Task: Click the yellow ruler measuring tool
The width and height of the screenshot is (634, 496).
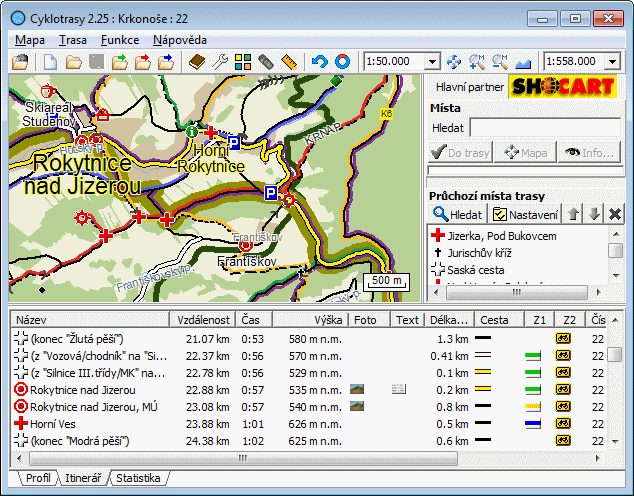Action: pos(290,62)
